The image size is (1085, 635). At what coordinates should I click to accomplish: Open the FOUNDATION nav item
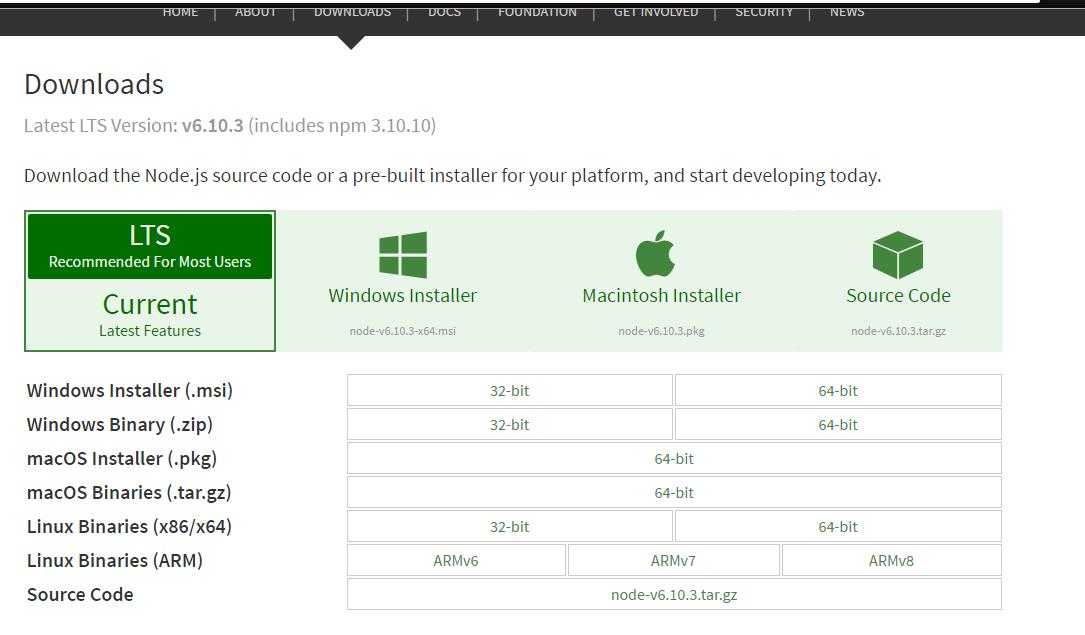click(x=537, y=12)
